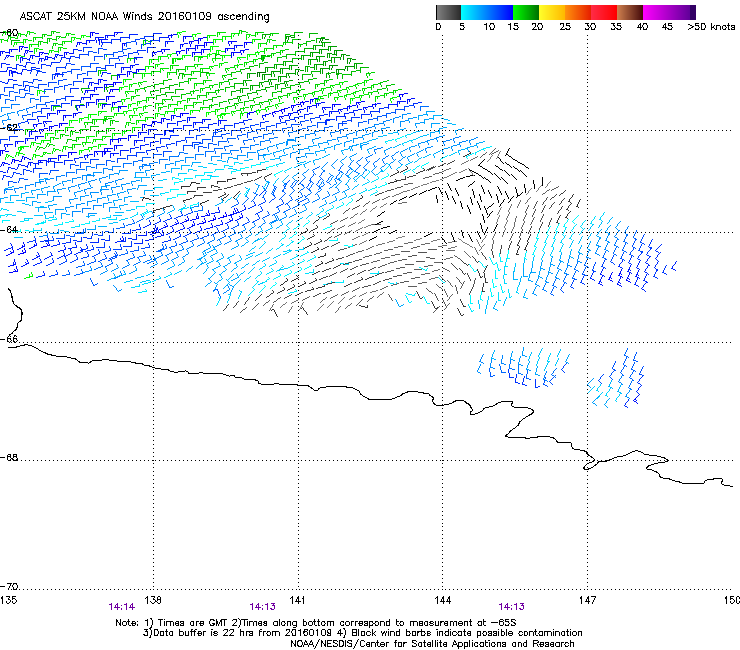Click the 14:13 time label near 144
Image resolution: width=740 pixels, height=650 pixels.
(512, 607)
